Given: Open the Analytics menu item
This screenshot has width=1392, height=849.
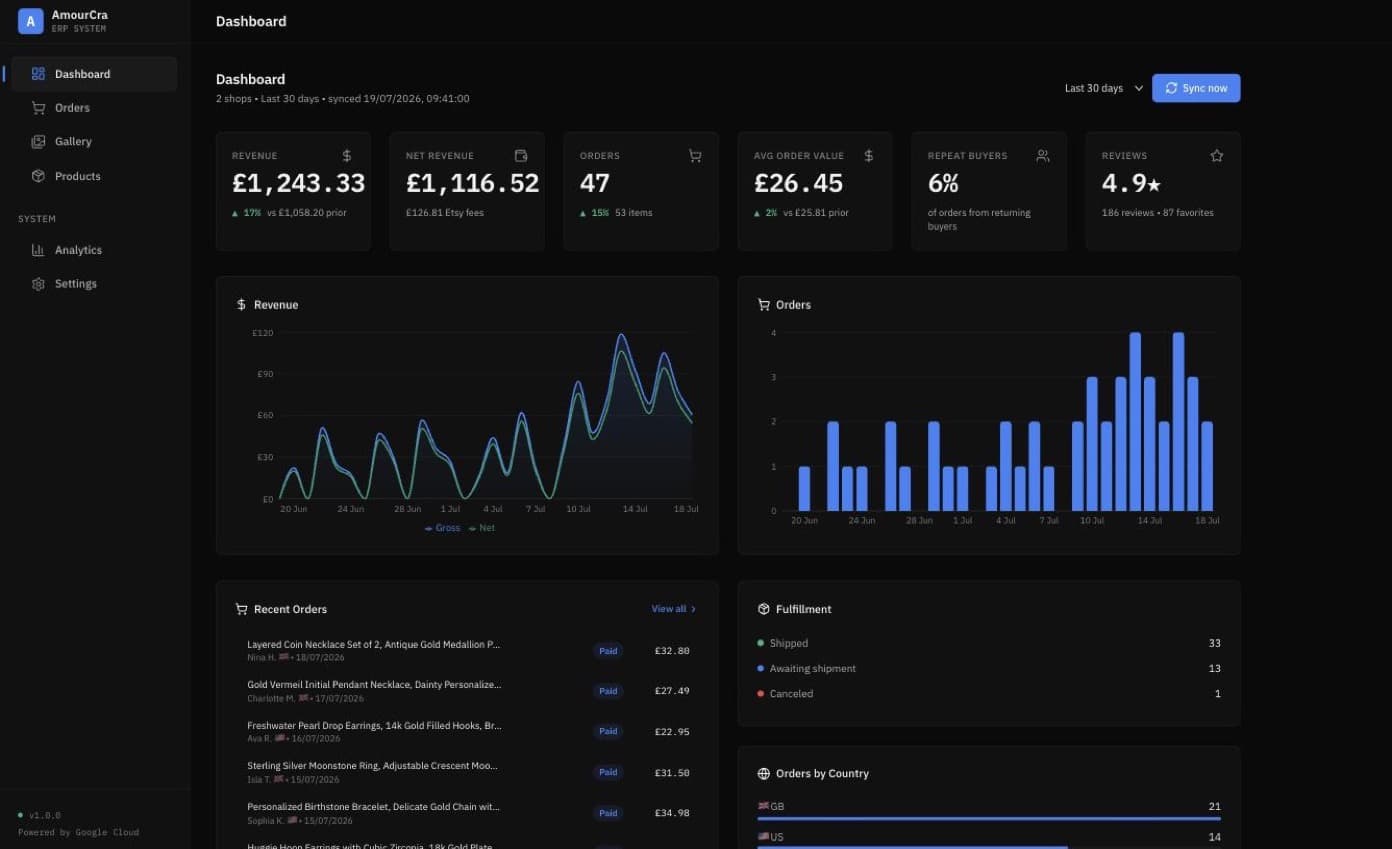Looking at the screenshot, I should click(x=94, y=250).
